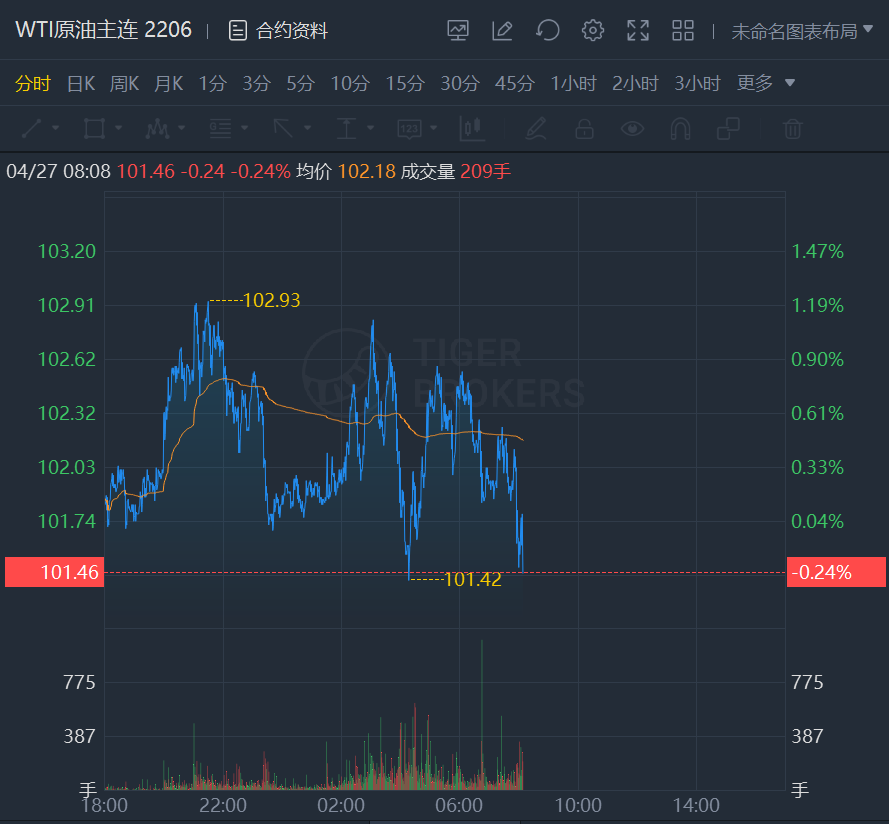Click the 14:00 time axis label
This screenshot has width=889, height=824.
[696, 805]
